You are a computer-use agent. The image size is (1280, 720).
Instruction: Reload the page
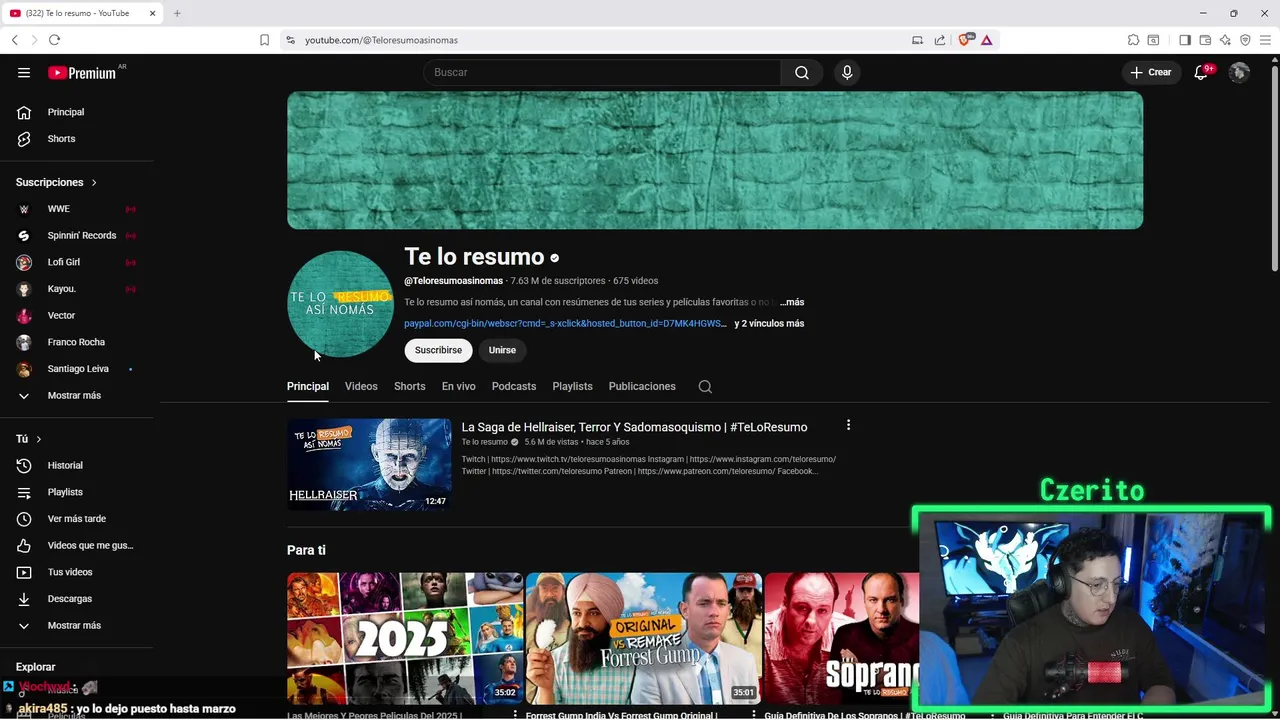coord(54,40)
